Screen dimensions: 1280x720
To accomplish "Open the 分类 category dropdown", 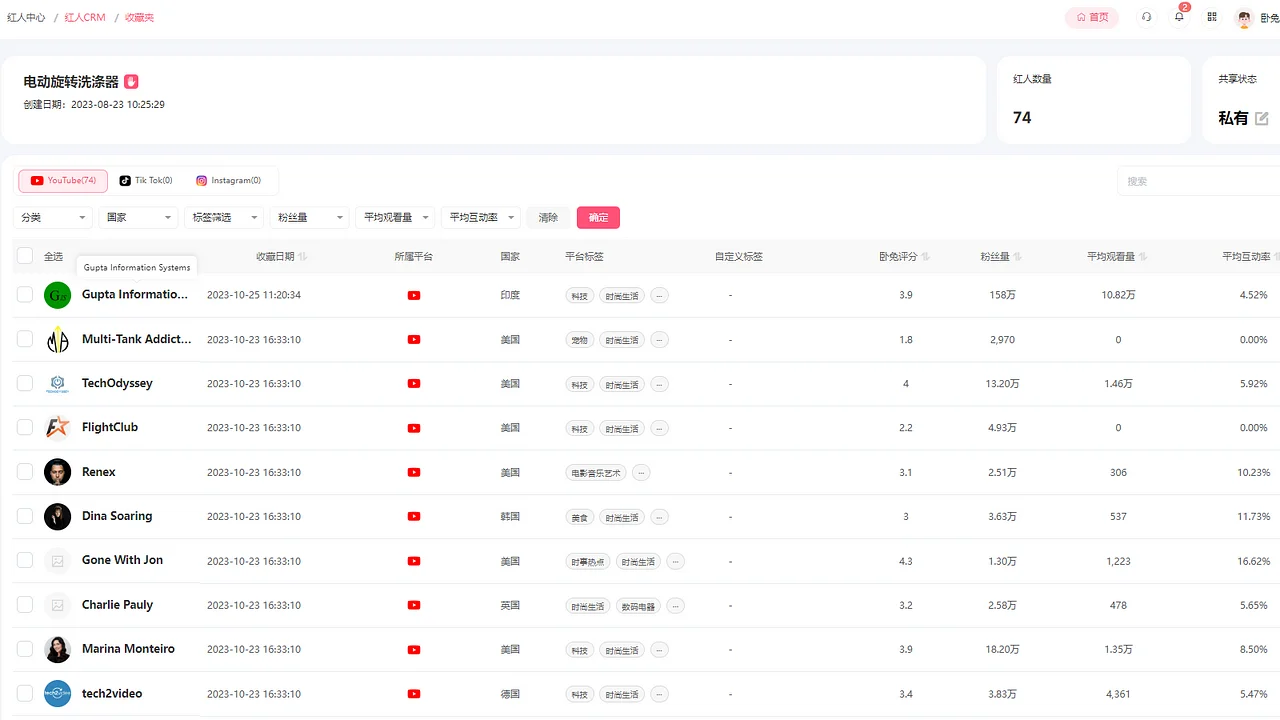I will point(52,216).
